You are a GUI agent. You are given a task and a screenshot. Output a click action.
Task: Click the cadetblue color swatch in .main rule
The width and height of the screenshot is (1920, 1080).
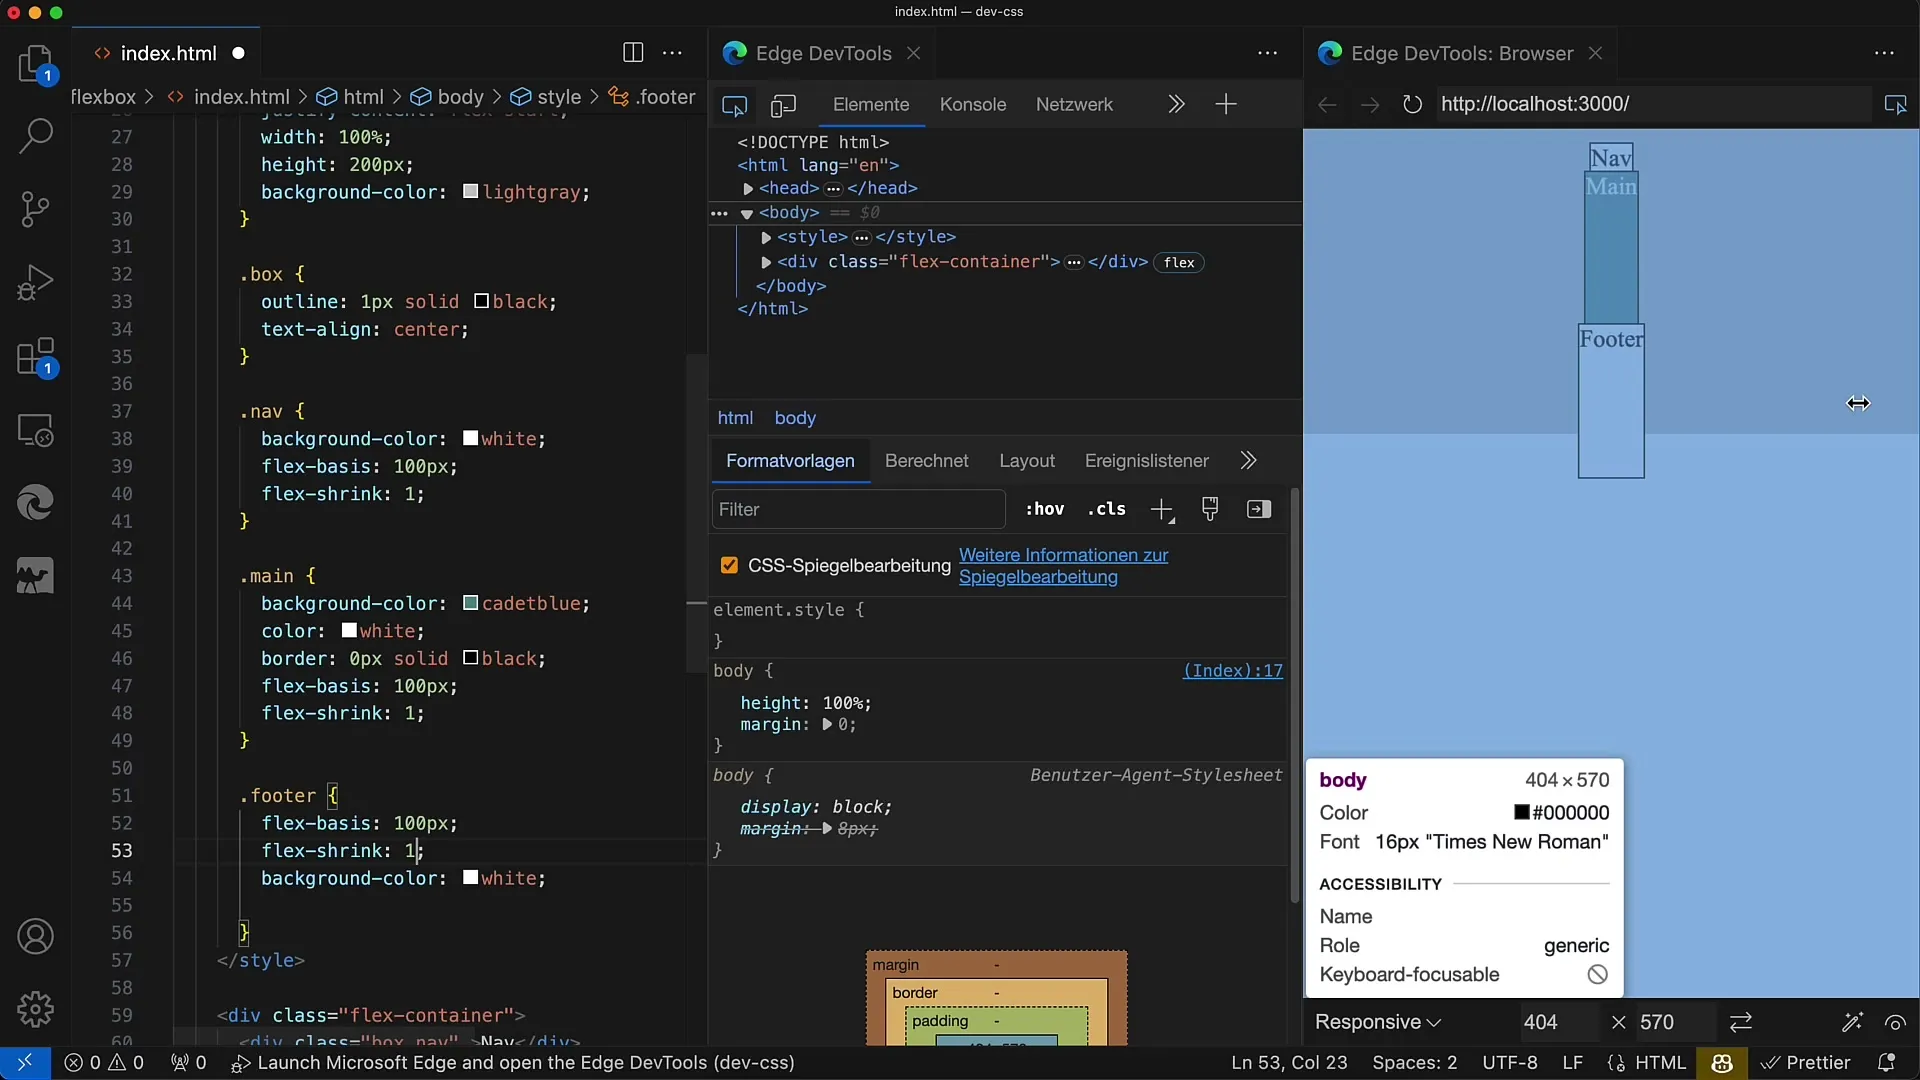[x=471, y=603]
